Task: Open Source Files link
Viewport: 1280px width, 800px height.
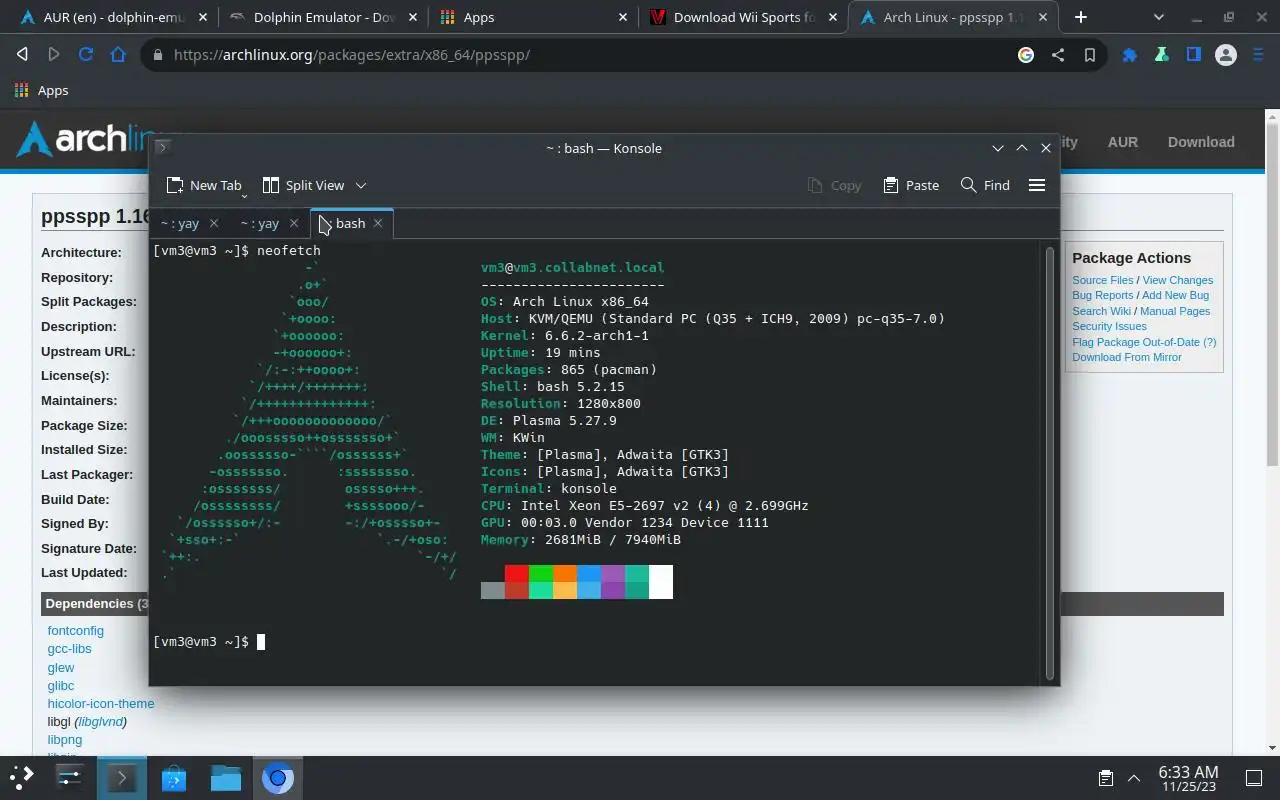Action: (1103, 280)
